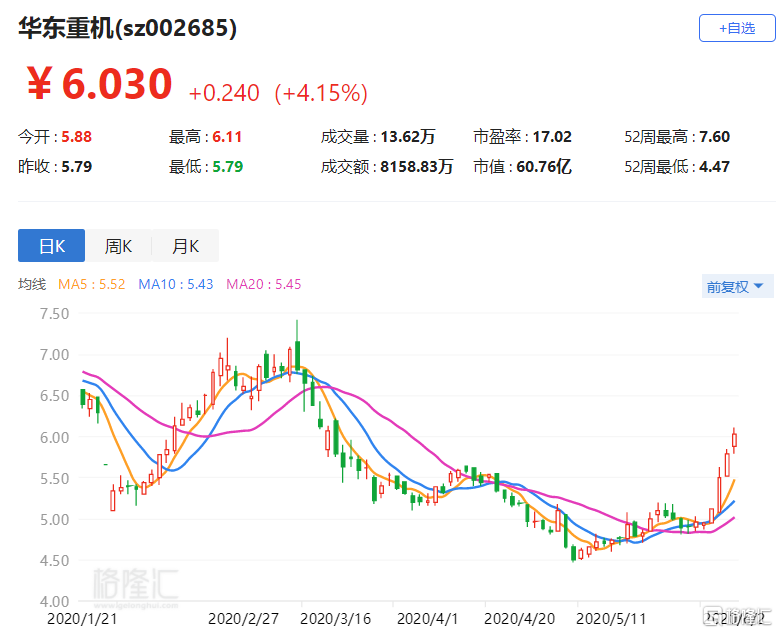Click the latest red candlestick near 6.00
The width and height of the screenshot is (778, 633).
tap(734, 440)
